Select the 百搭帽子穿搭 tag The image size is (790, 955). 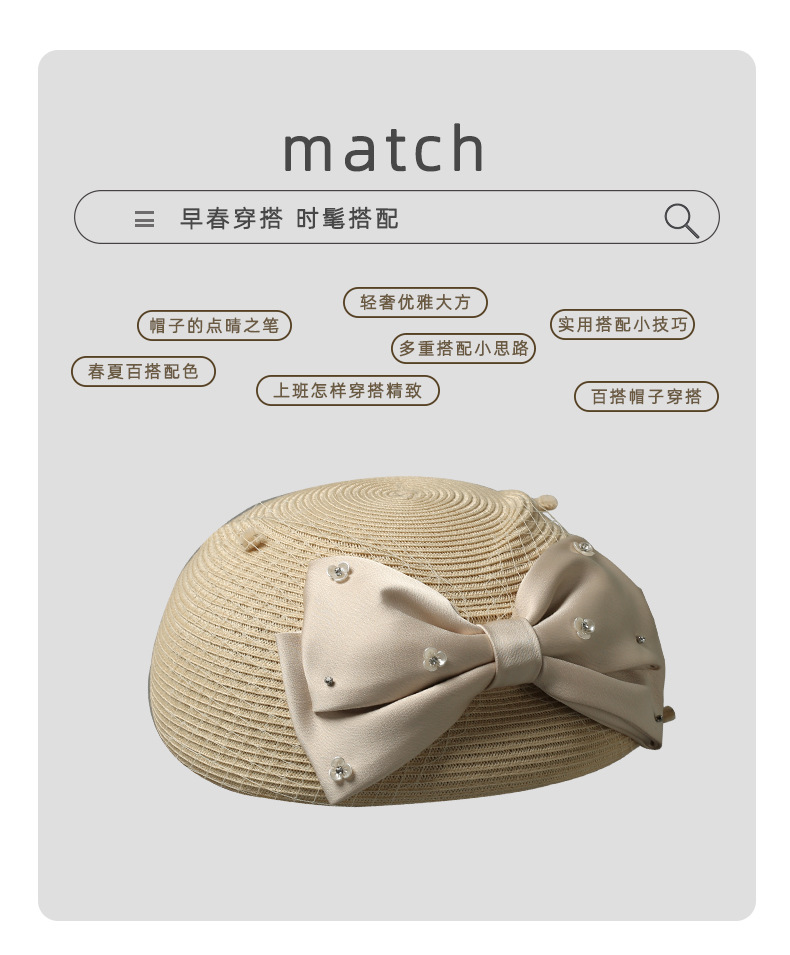[x=647, y=396]
